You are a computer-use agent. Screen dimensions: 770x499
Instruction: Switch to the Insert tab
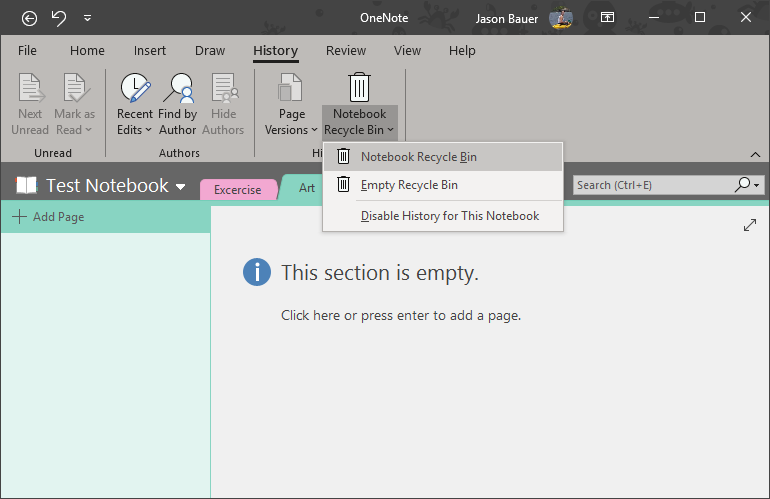pos(150,51)
